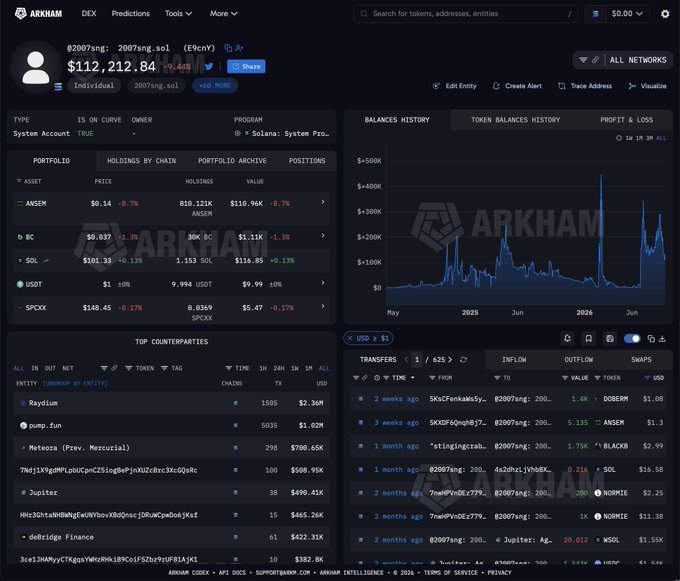The image size is (680, 581).
Task: Go to previous transfers page
Action: [406, 360]
